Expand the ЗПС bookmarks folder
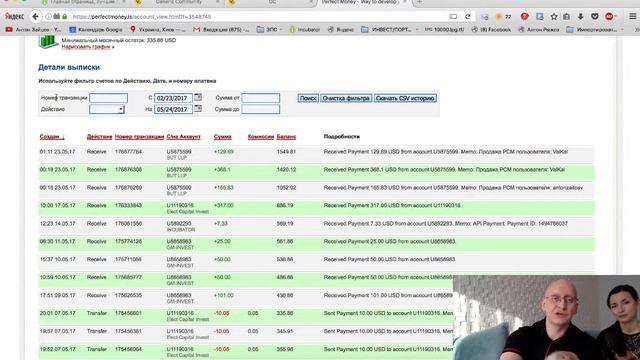This screenshot has height=360, width=640. click(269, 29)
